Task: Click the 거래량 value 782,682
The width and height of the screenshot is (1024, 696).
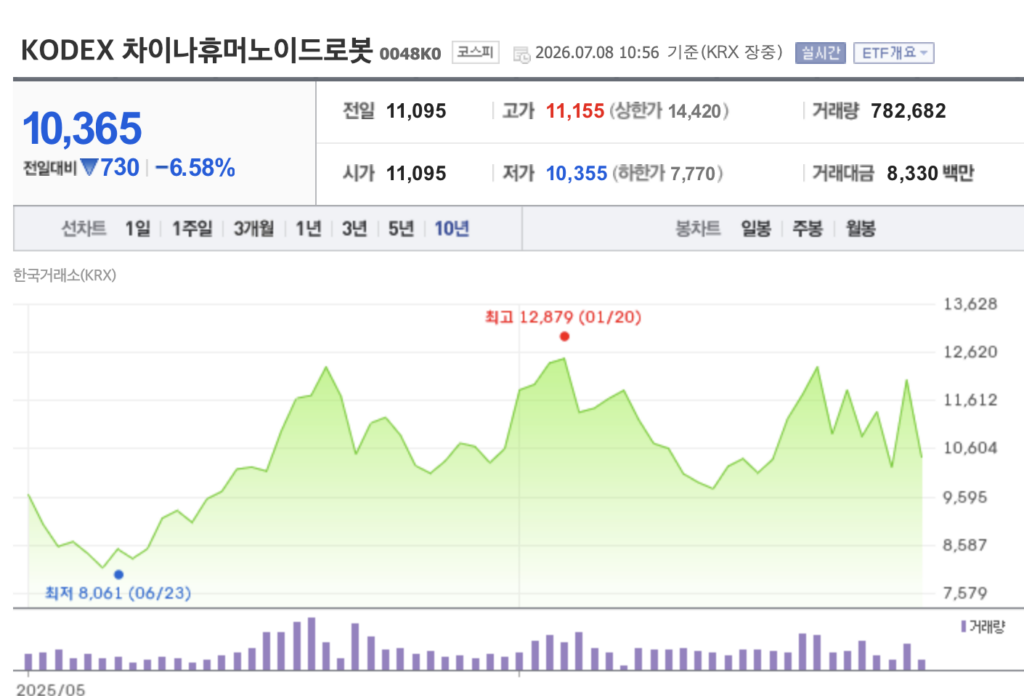Action: pyautogui.click(x=908, y=111)
